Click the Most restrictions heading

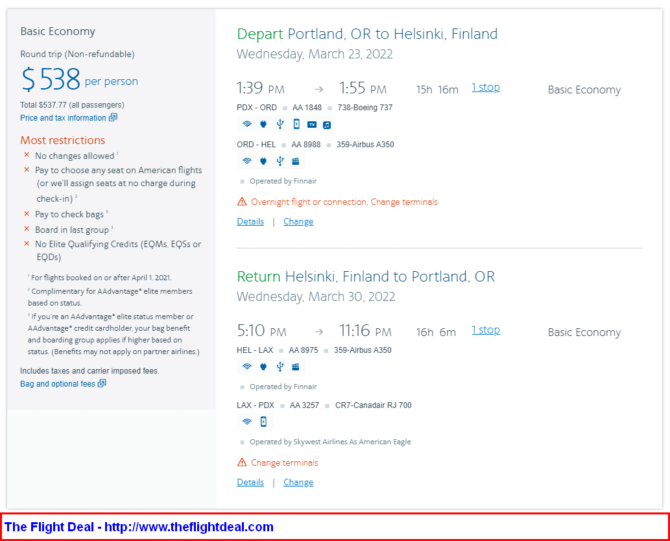pyautogui.click(x=63, y=140)
